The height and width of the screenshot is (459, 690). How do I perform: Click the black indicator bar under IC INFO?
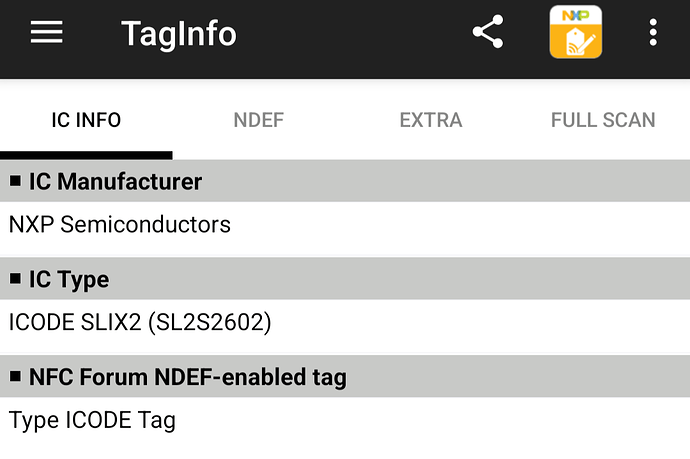pos(86,155)
